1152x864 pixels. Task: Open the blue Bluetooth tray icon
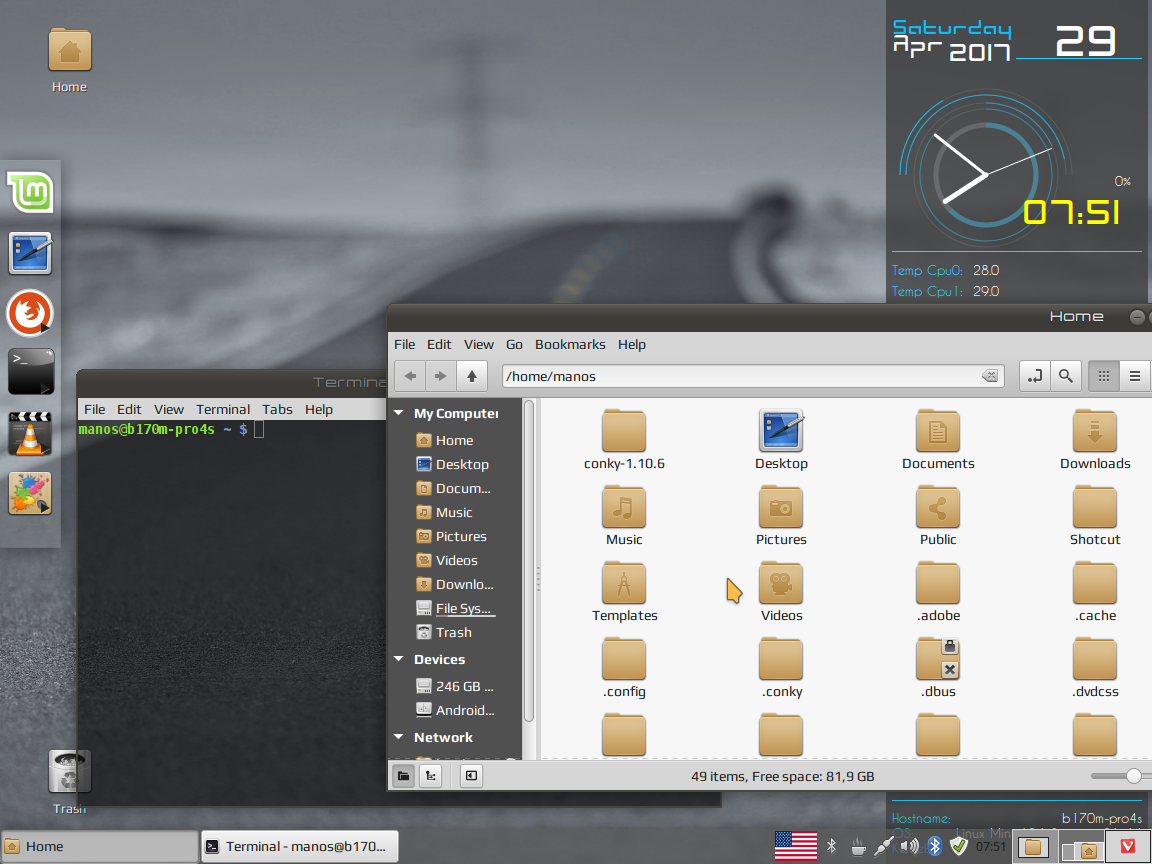(934, 846)
